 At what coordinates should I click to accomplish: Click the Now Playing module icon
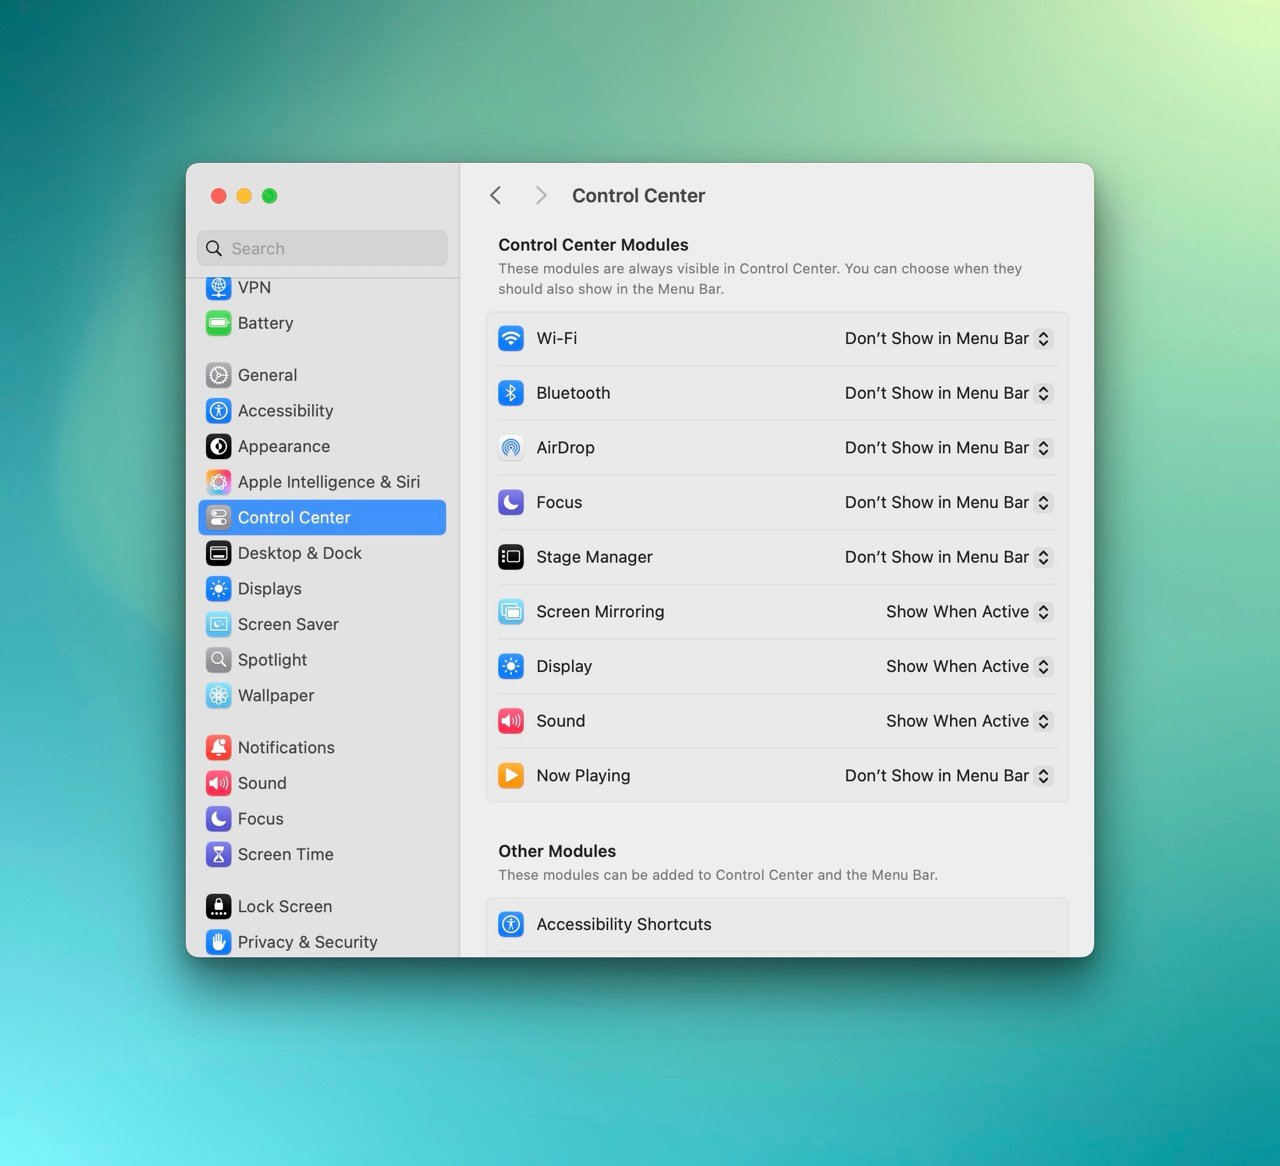(x=511, y=775)
